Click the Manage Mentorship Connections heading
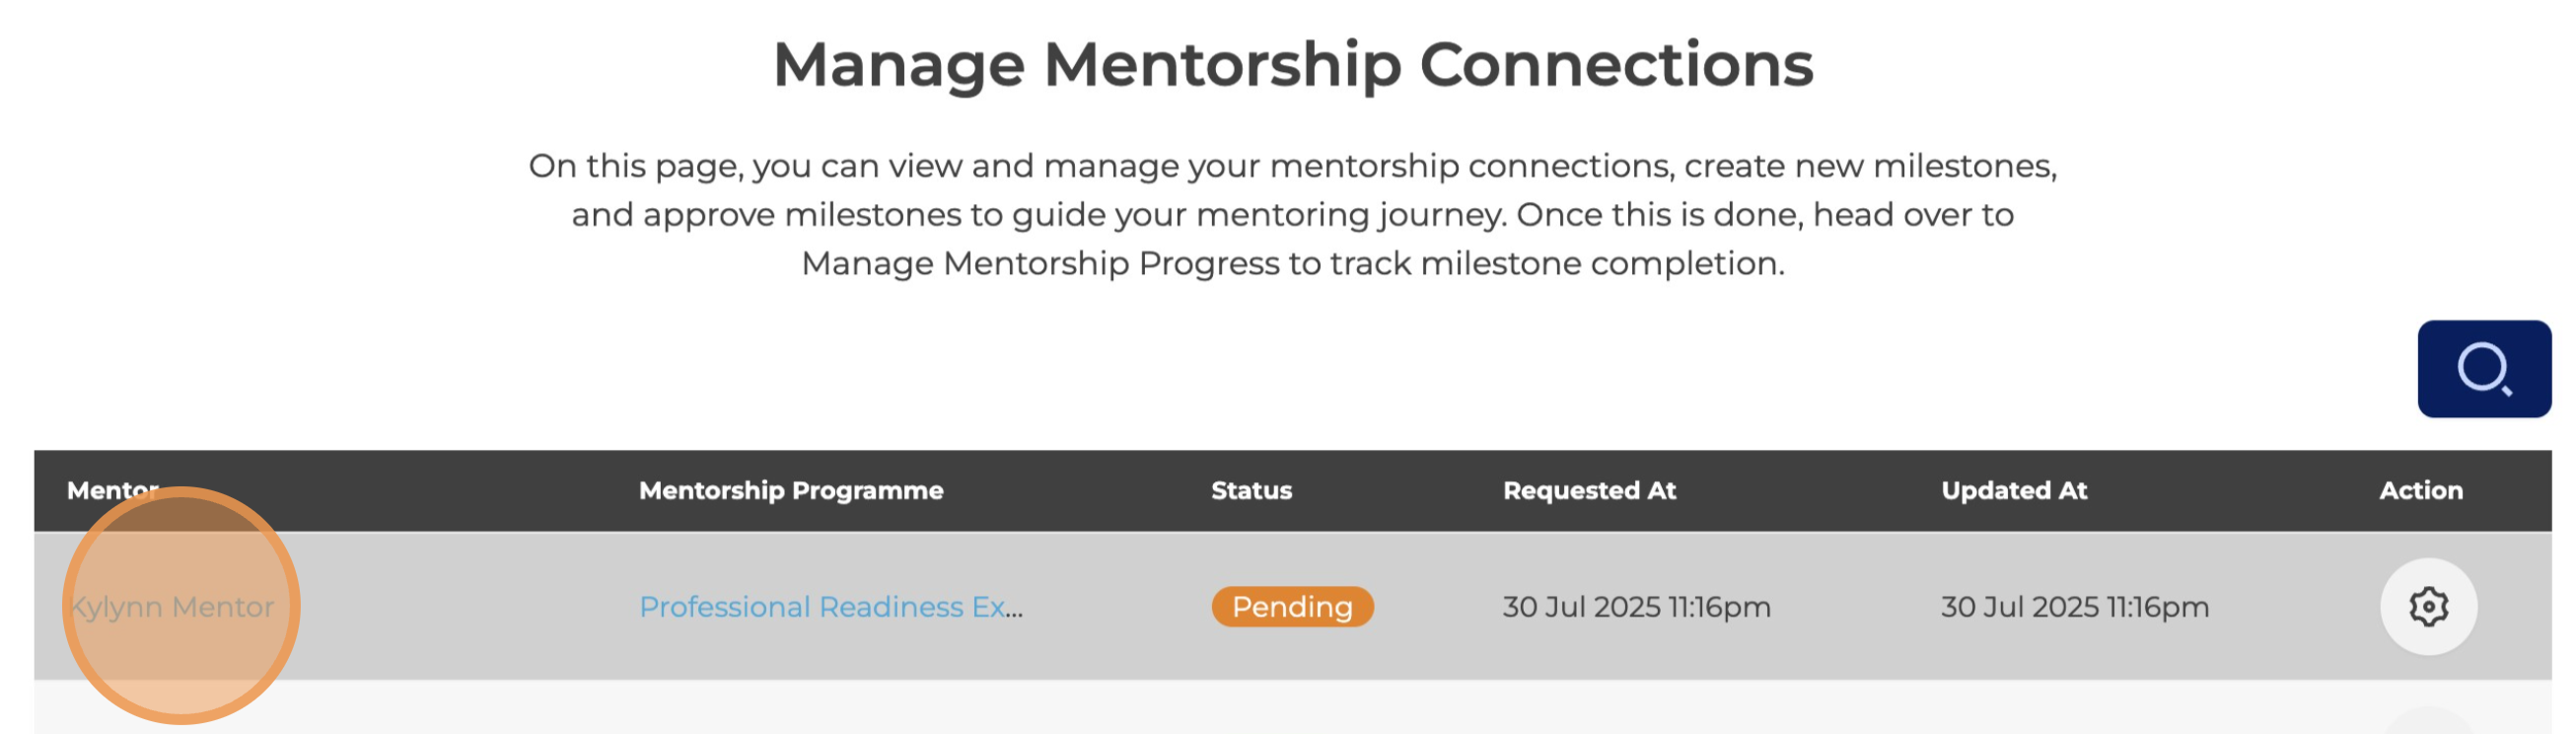 [x=1292, y=65]
